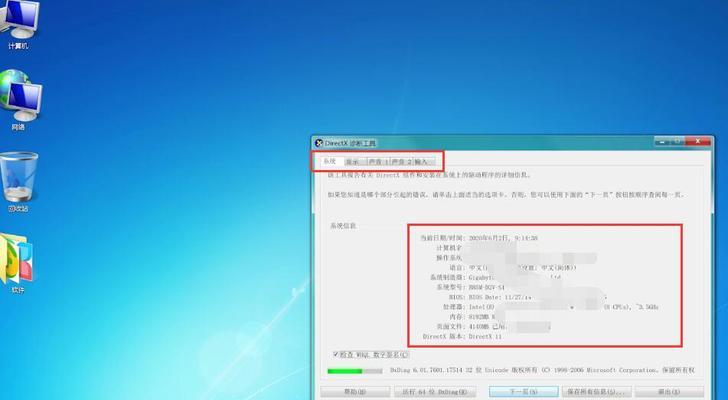Open the 软件 folder desktop icon
The height and width of the screenshot is (400, 728).
click(17, 264)
